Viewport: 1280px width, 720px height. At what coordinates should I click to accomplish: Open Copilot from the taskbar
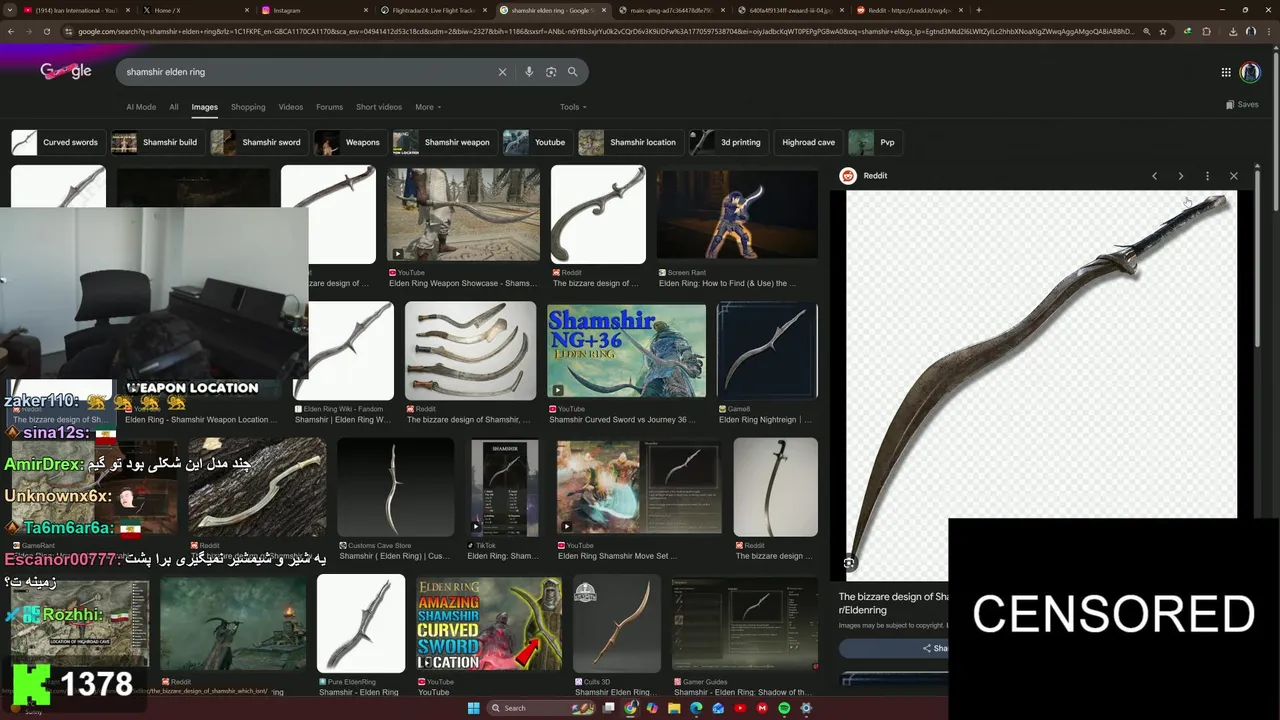(653, 708)
